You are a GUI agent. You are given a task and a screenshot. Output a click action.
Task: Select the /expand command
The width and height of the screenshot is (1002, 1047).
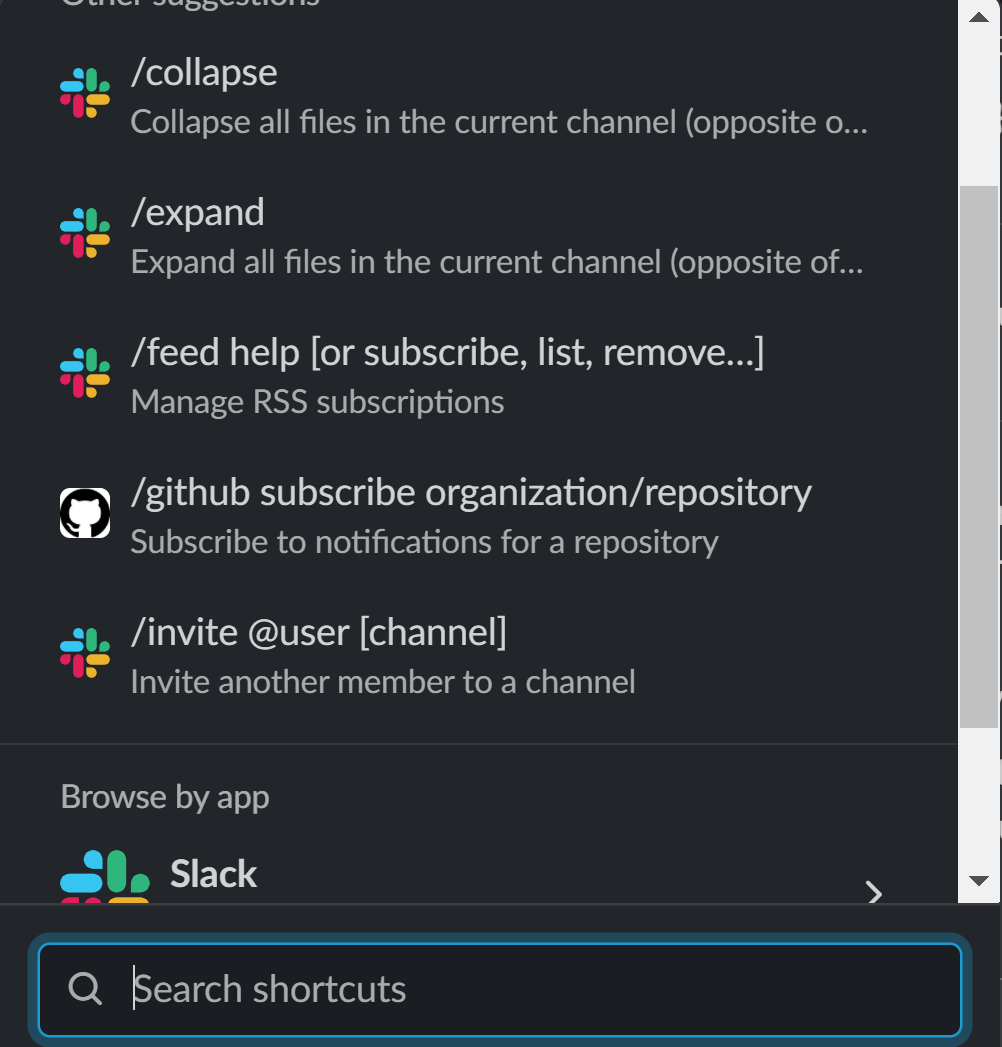click(198, 213)
